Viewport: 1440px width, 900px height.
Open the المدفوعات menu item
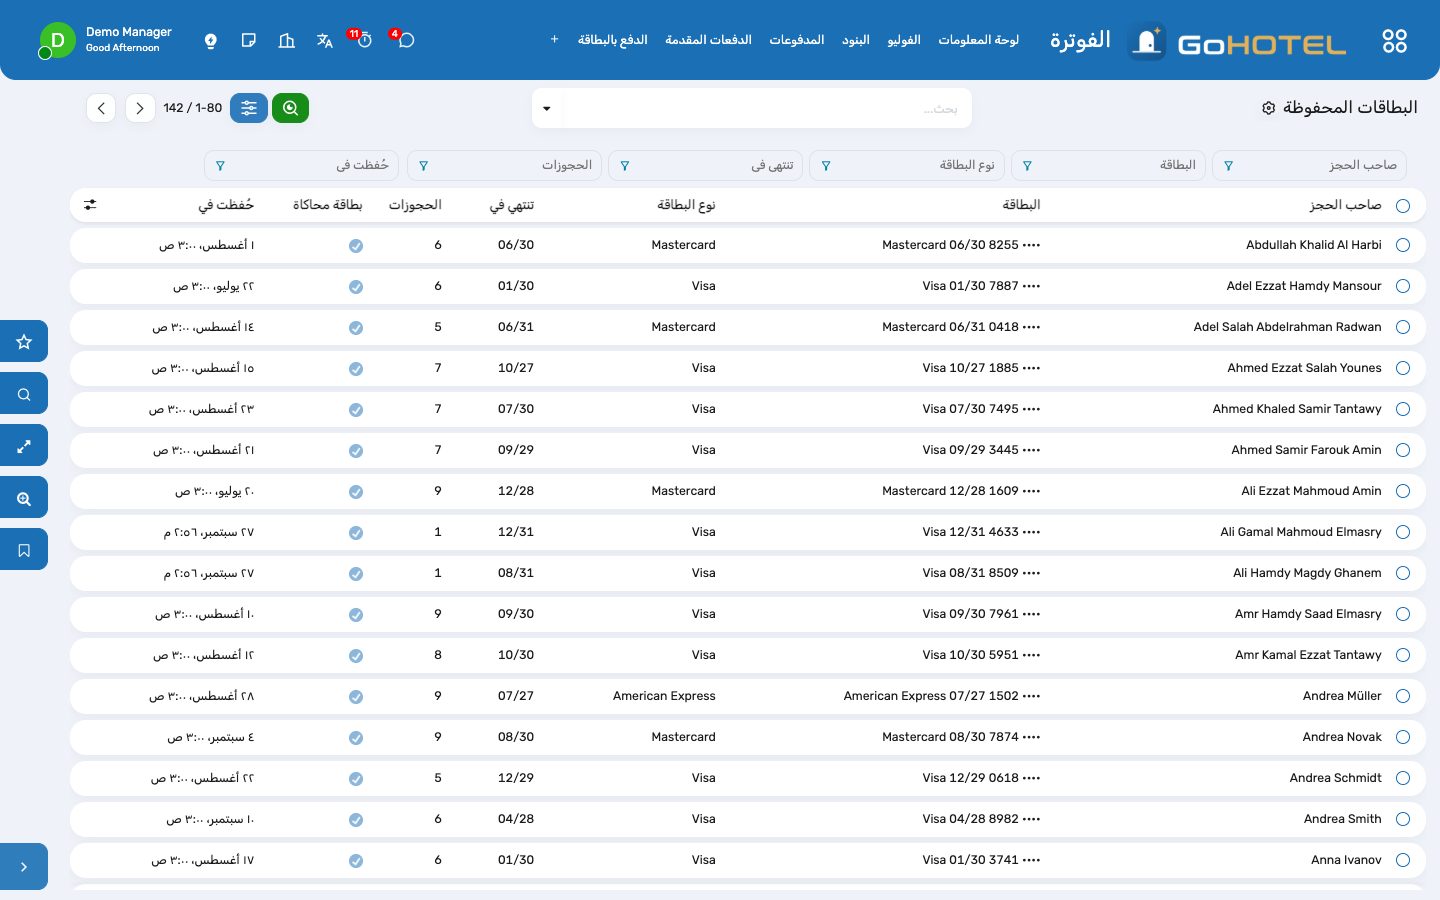pyautogui.click(x=796, y=40)
